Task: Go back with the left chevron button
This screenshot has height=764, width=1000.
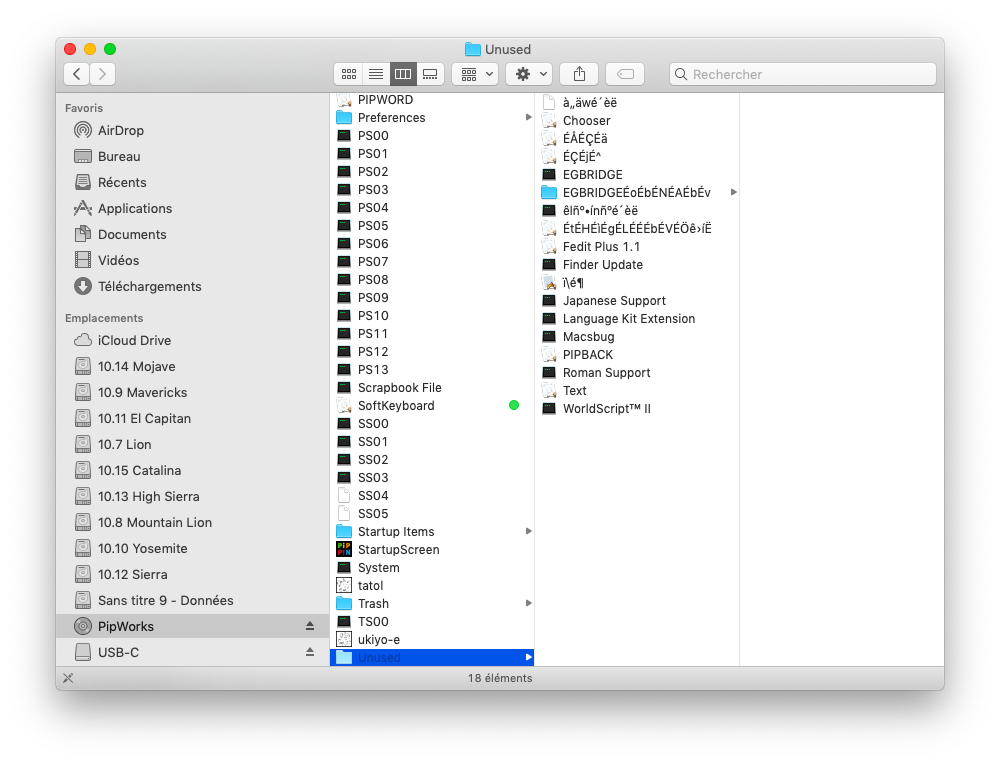Action: pos(77,74)
